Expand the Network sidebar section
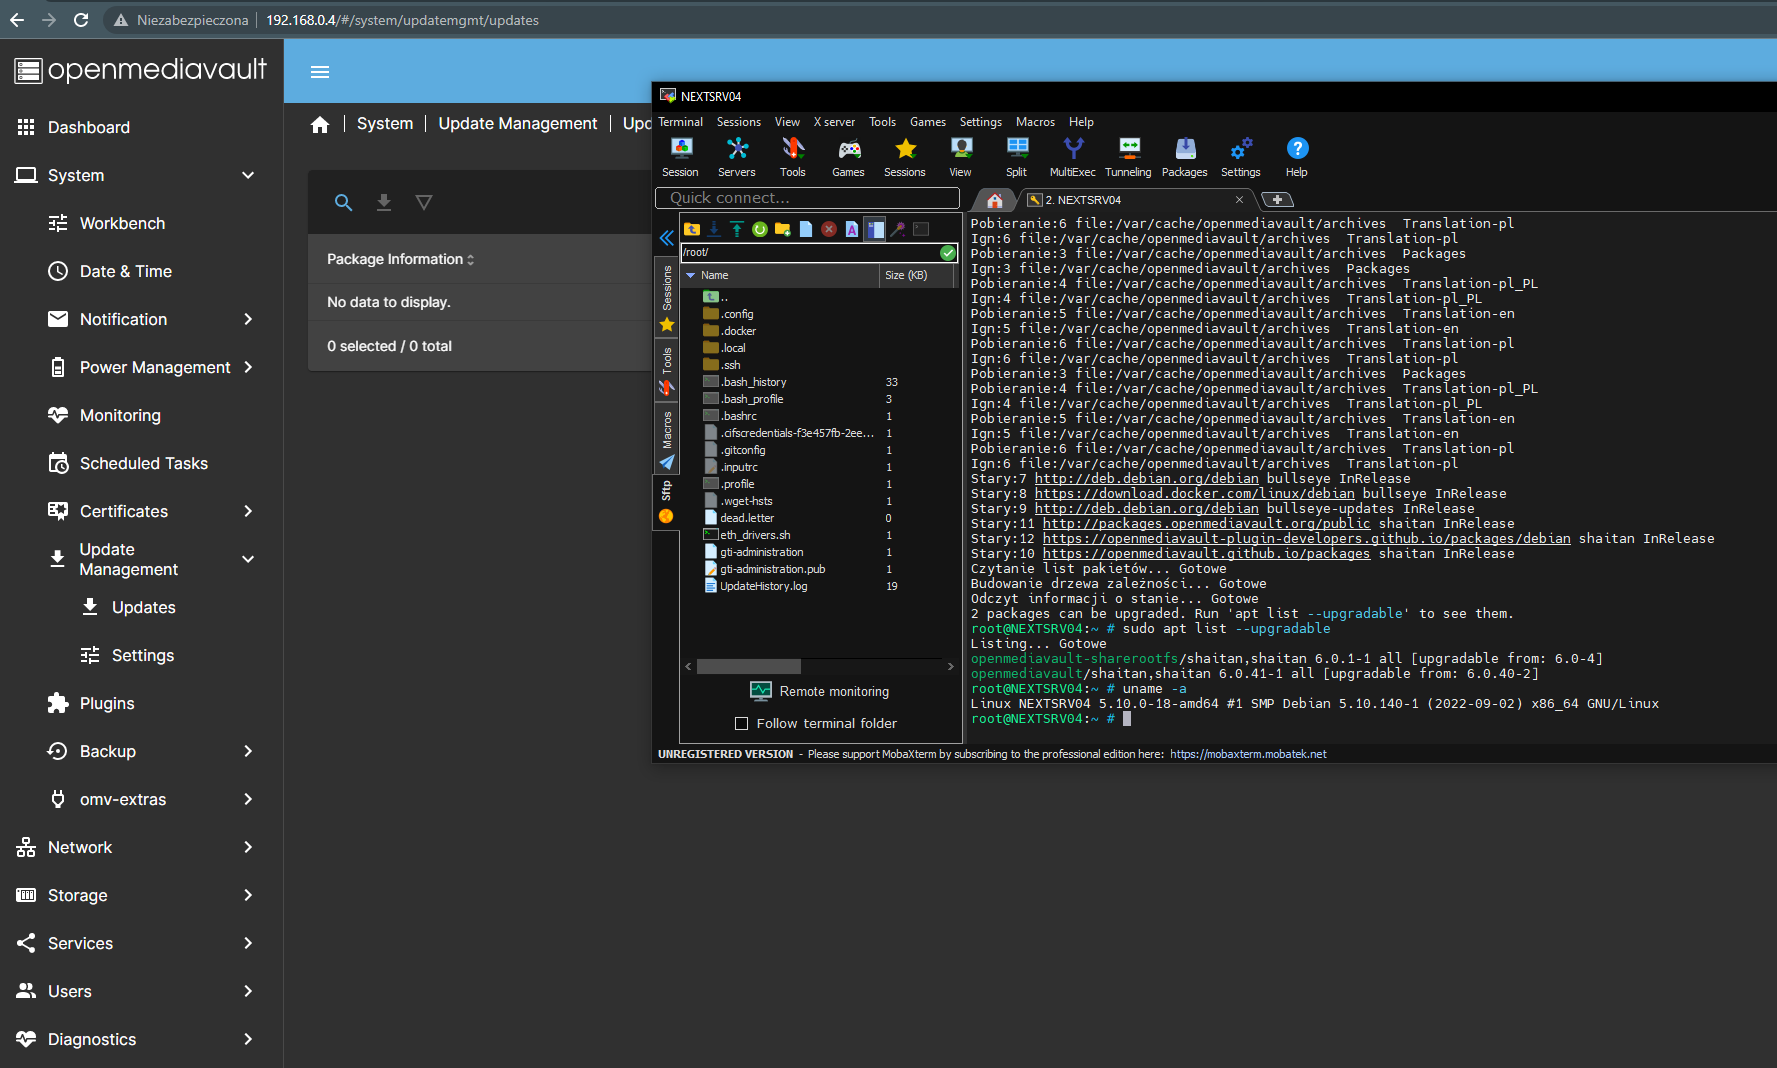1777x1068 pixels. [248, 848]
